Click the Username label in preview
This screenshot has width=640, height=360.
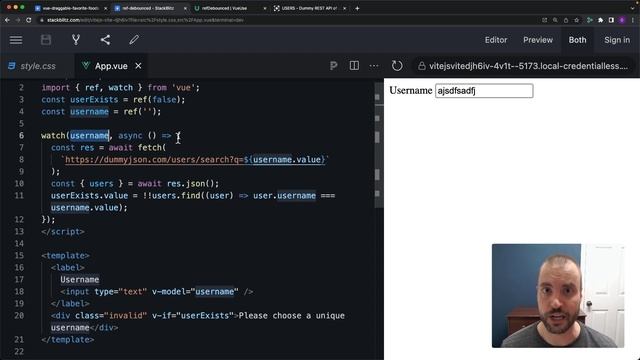[x=411, y=90]
